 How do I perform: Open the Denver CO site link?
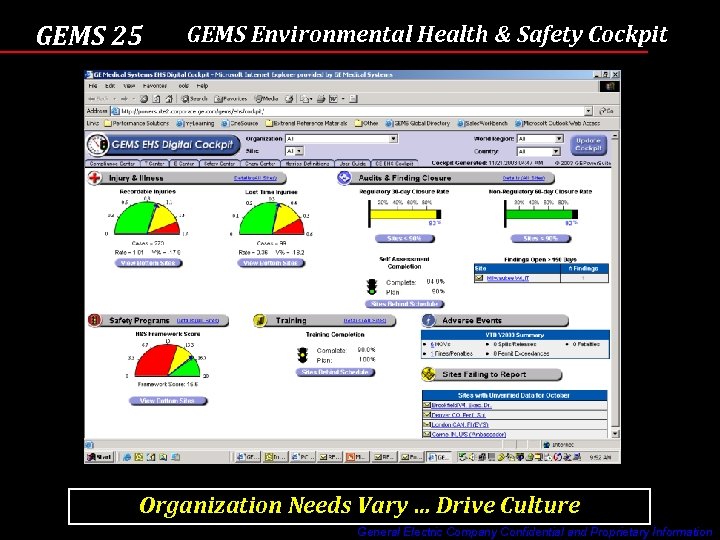pyautogui.click(x=458, y=415)
